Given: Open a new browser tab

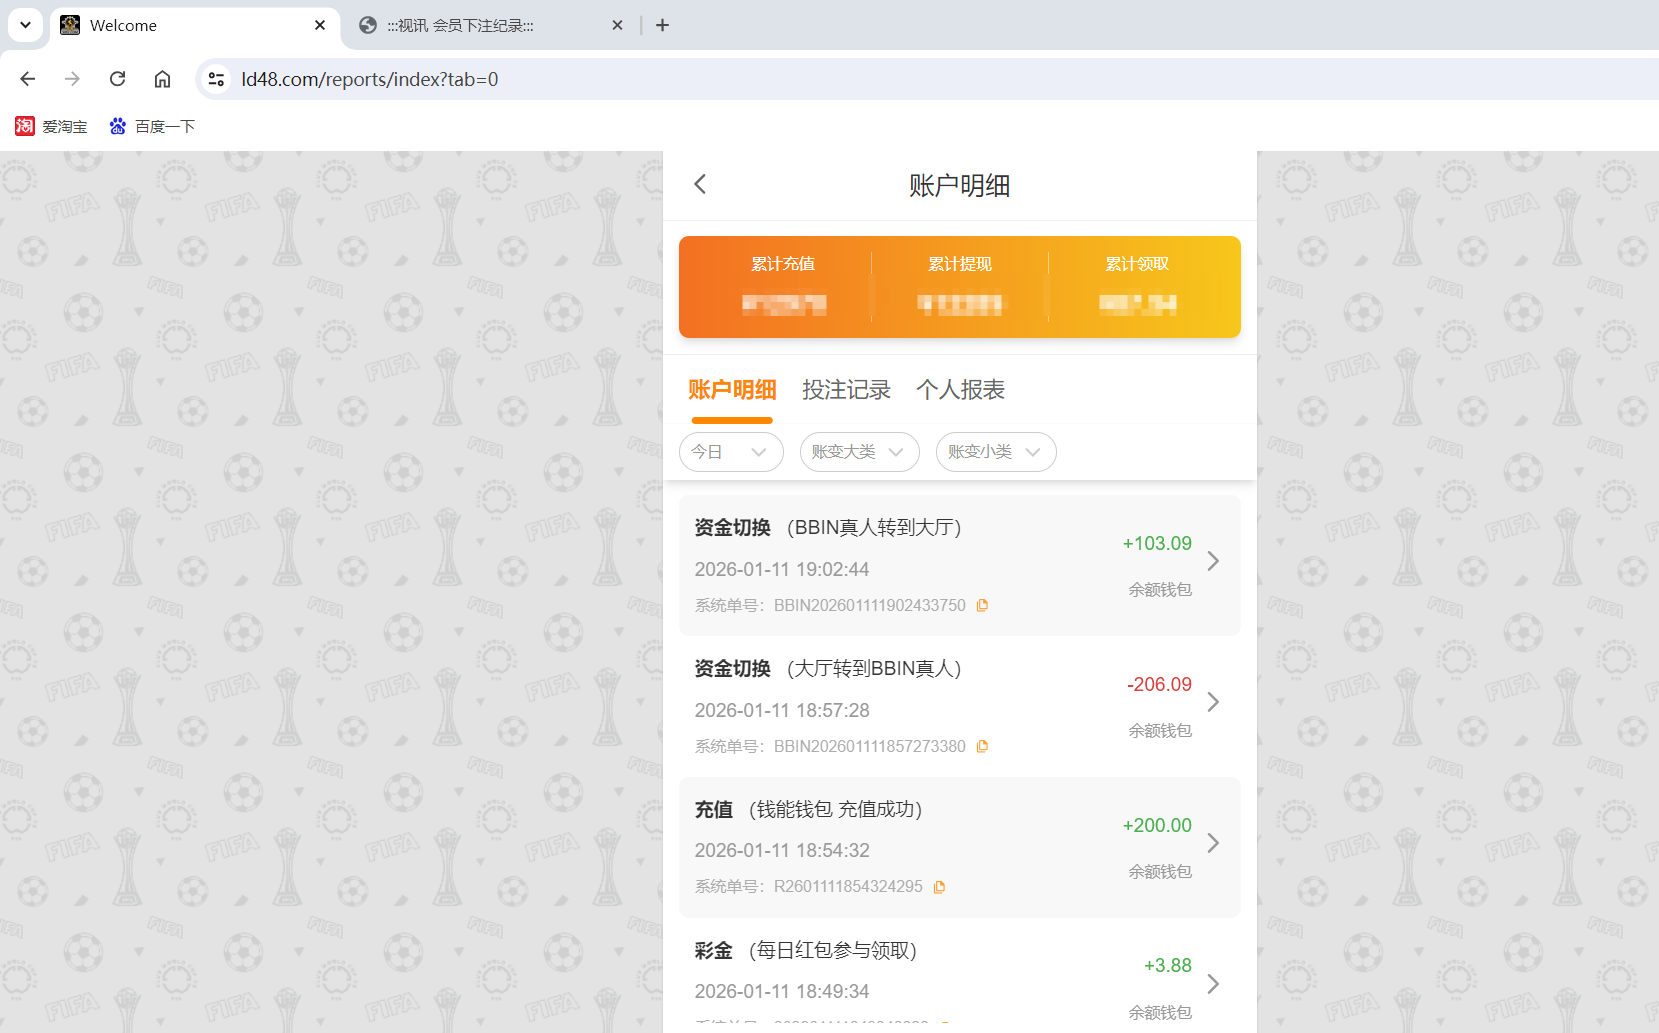Looking at the screenshot, I should click(x=662, y=25).
